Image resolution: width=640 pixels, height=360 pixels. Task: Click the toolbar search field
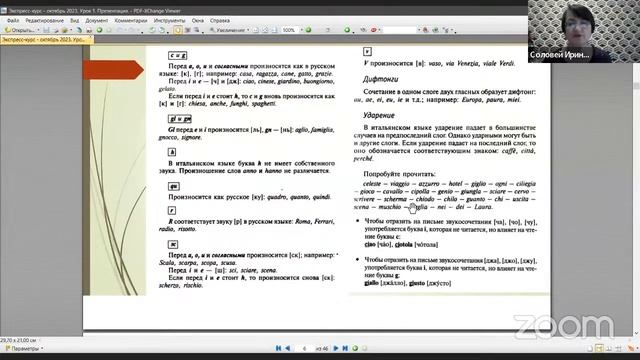pyautogui.click(x=399, y=30)
